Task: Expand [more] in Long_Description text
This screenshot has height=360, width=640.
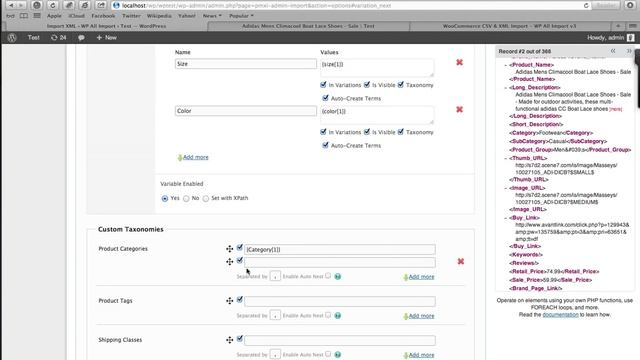Action: 616,109
